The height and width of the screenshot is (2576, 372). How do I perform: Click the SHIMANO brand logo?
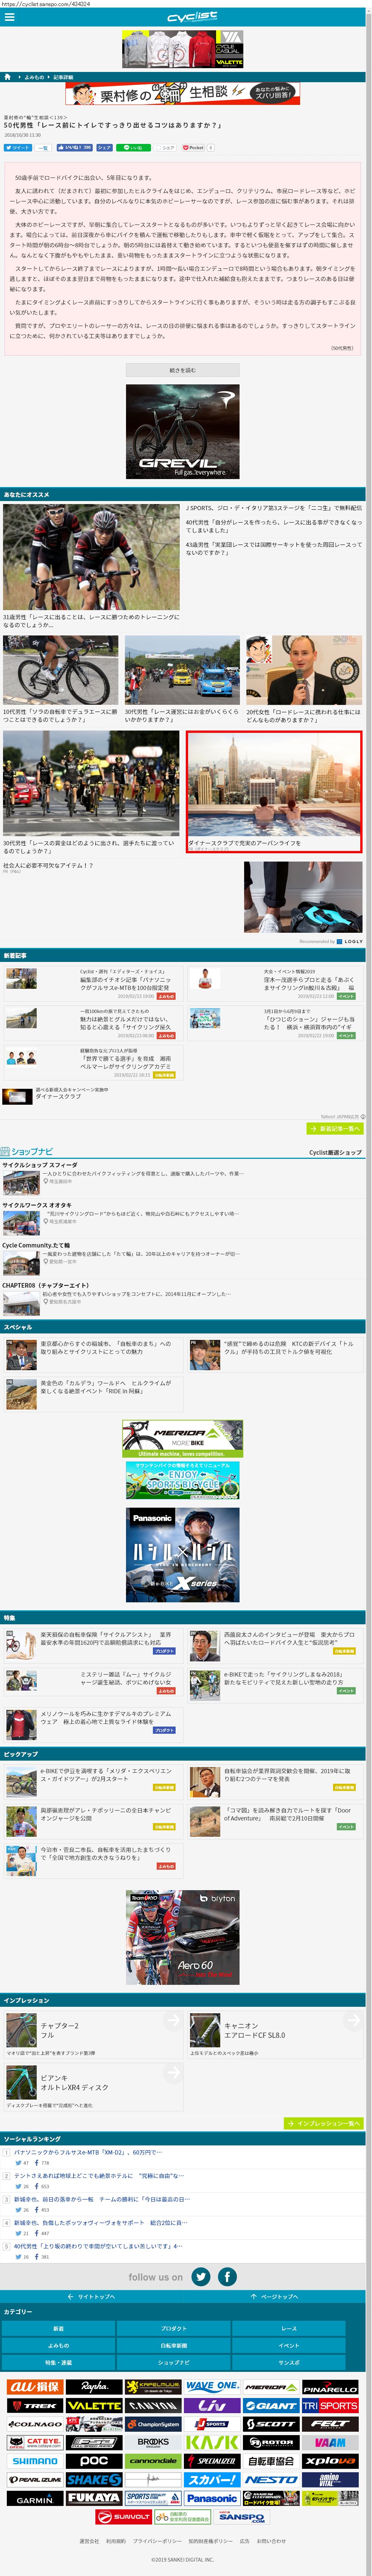[x=35, y=2461]
